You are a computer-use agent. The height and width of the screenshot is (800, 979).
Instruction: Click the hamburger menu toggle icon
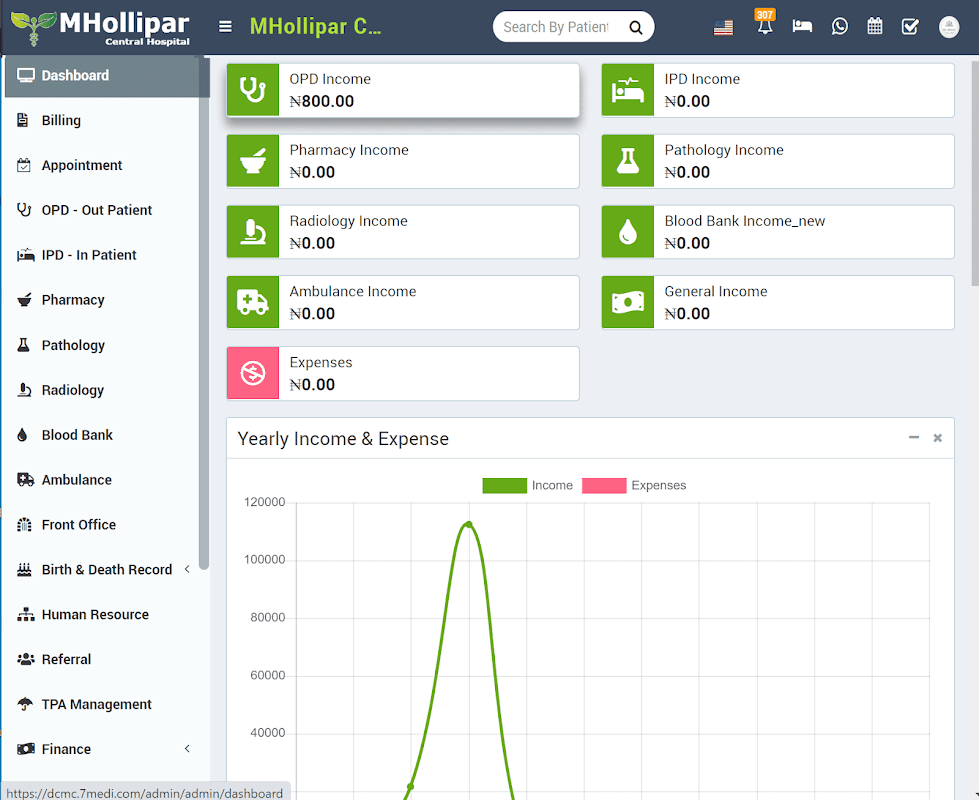[x=225, y=27]
